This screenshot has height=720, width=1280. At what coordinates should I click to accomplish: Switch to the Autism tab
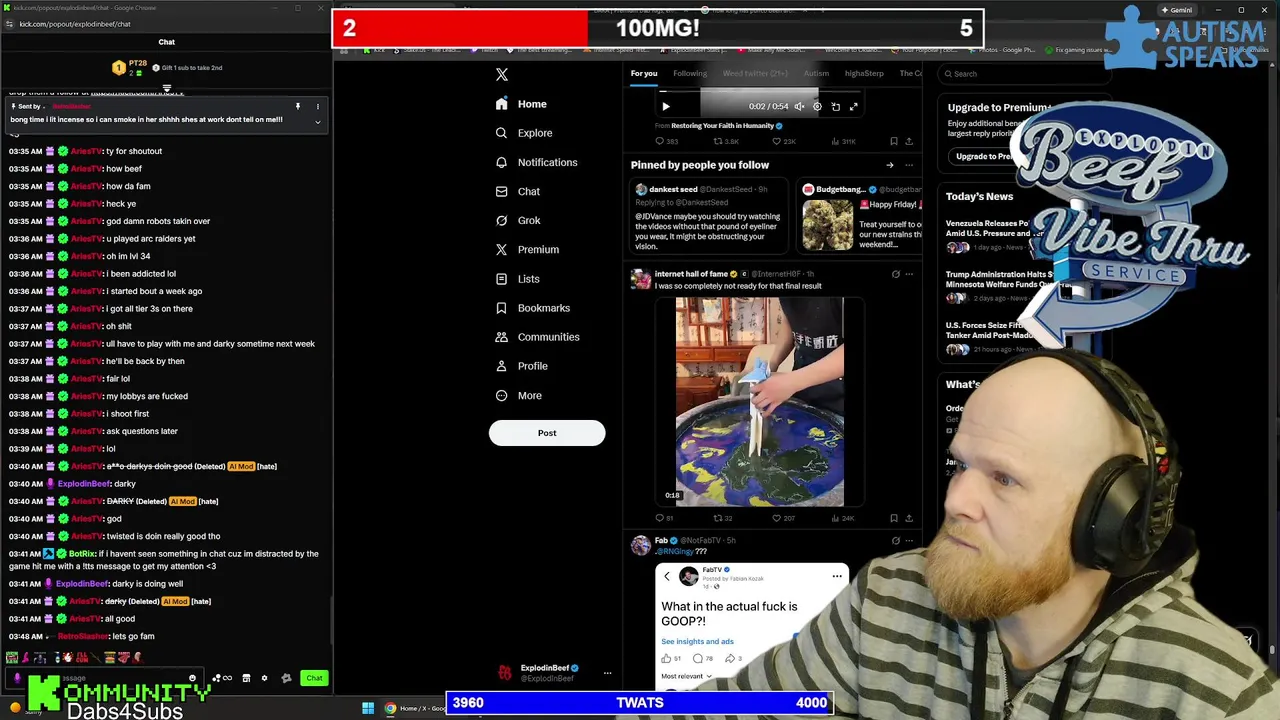coord(816,73)
